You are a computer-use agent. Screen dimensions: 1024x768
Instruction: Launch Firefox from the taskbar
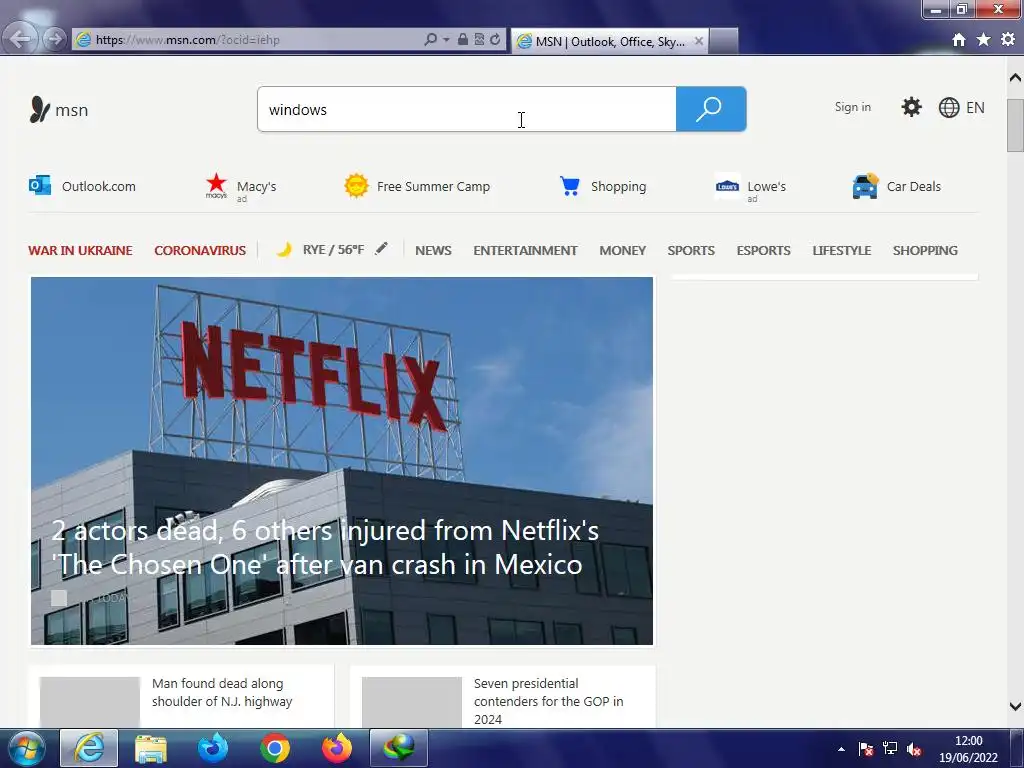click(337, 748)
